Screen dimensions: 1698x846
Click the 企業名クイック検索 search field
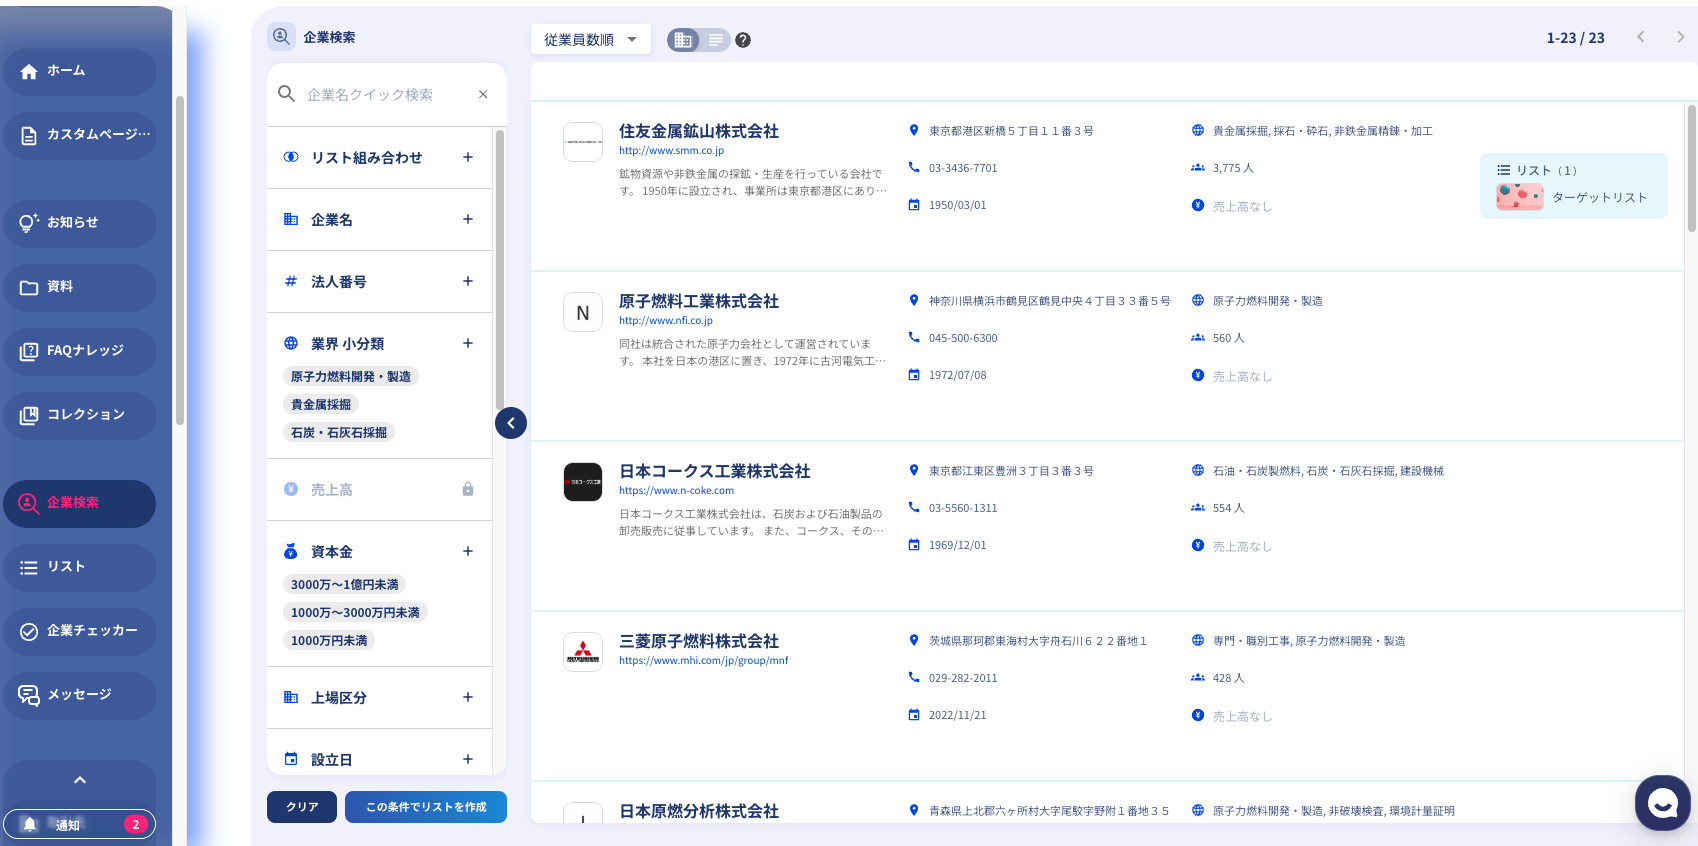[x=380, y=94]
